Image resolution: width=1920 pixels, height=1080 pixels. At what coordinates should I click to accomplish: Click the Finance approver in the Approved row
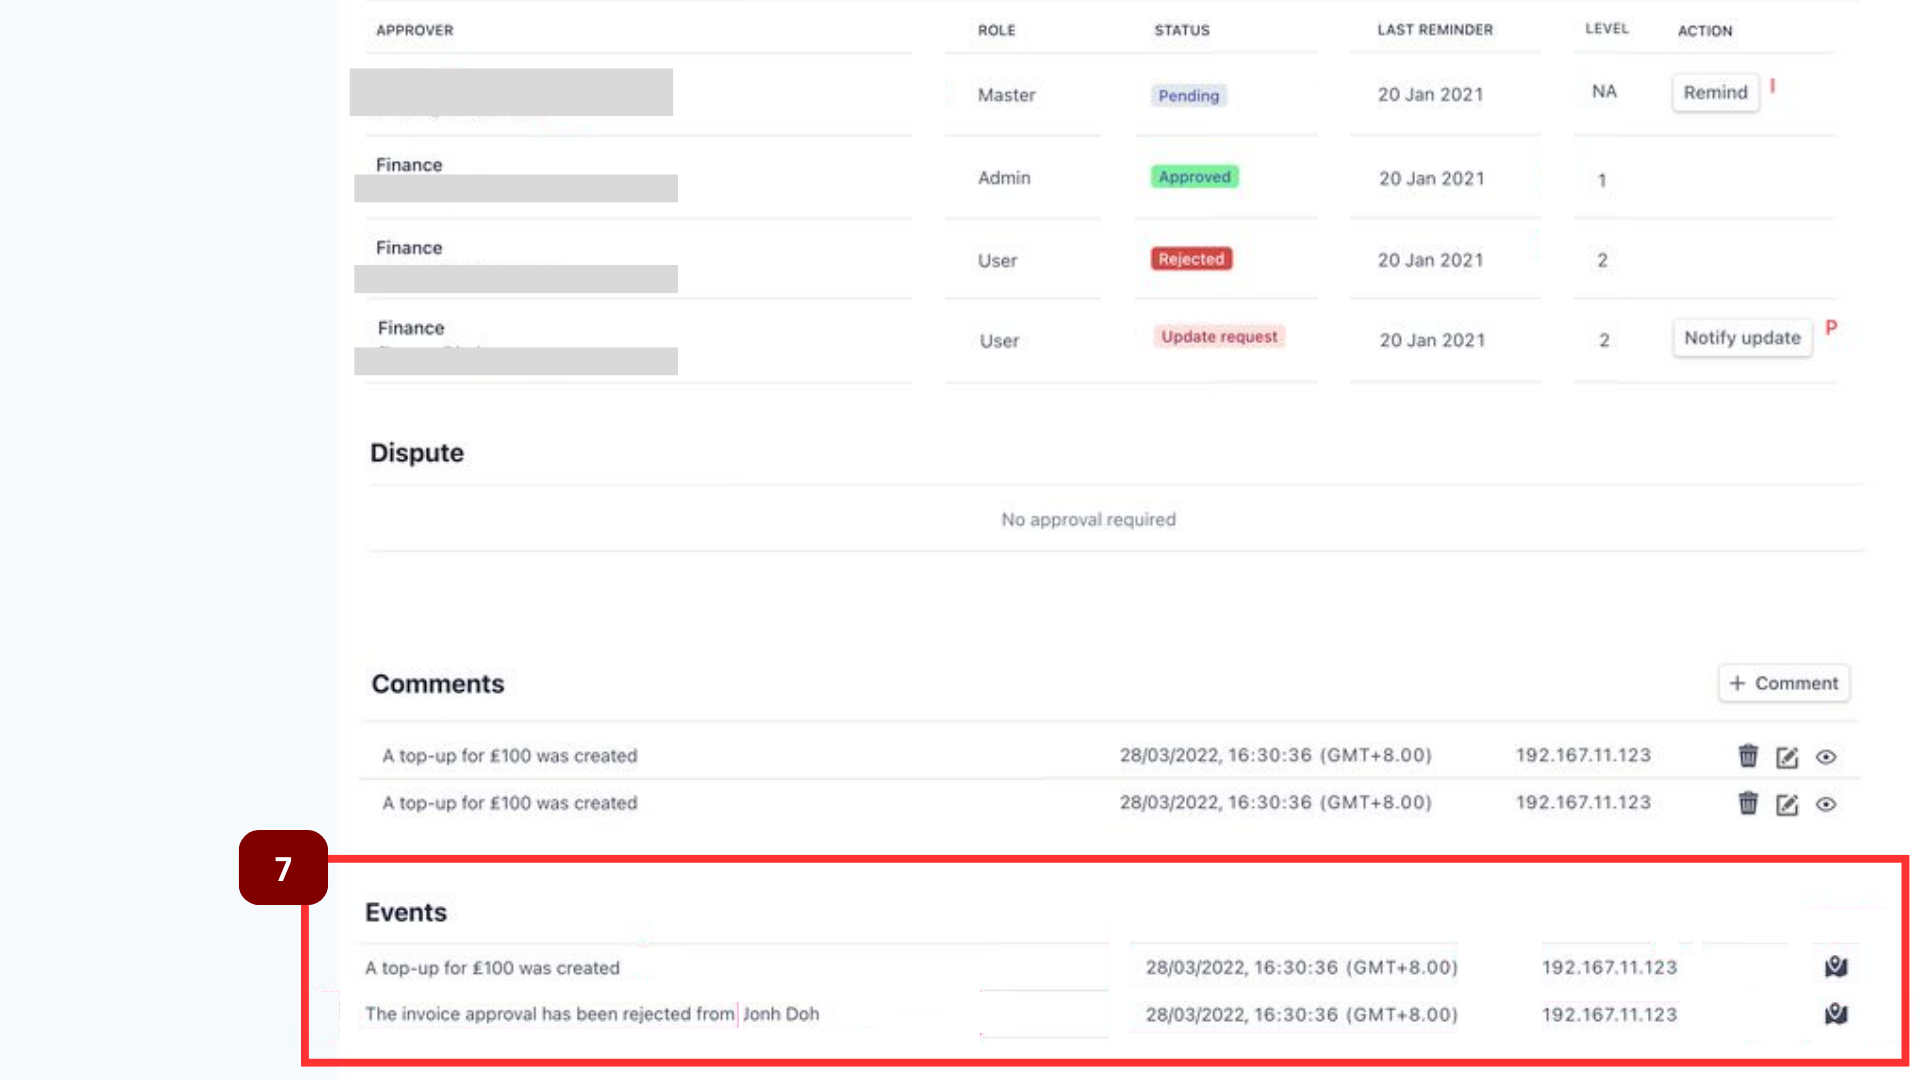coord(409,165)
